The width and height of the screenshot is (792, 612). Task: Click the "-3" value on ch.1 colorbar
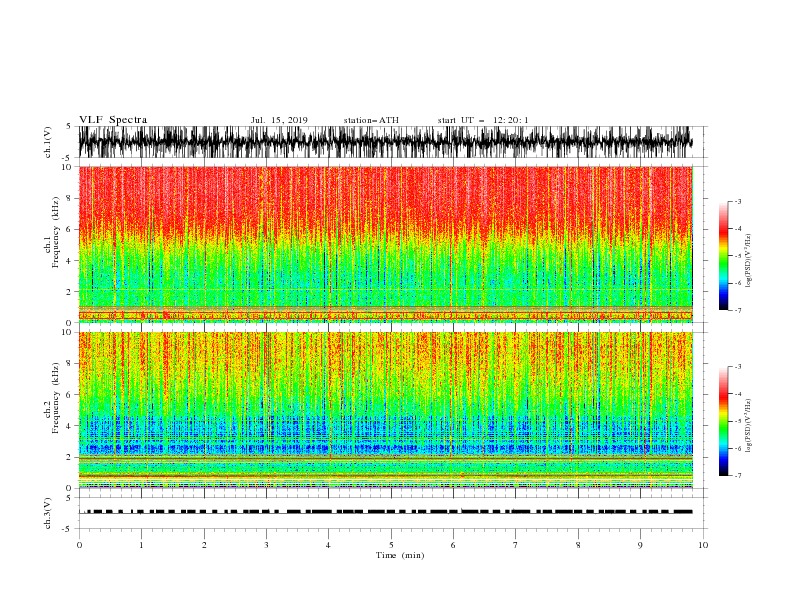tap(738, 202)
